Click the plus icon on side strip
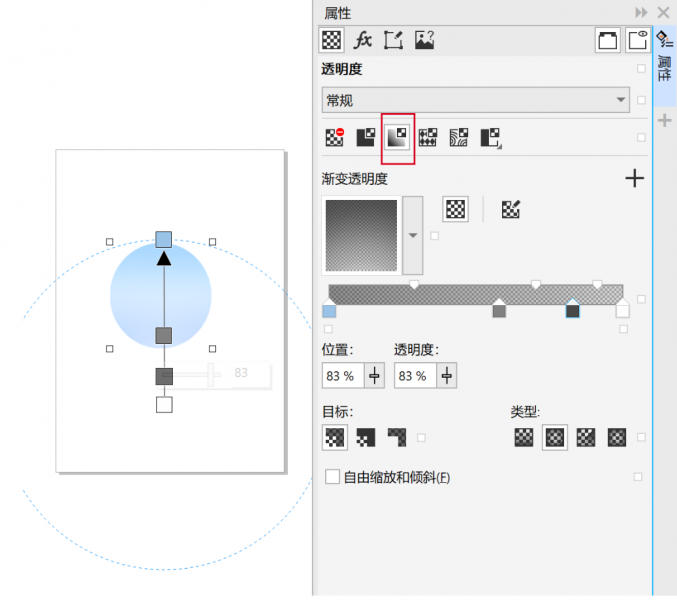Screen dimensions: 677x600 [x=664, y=120]
